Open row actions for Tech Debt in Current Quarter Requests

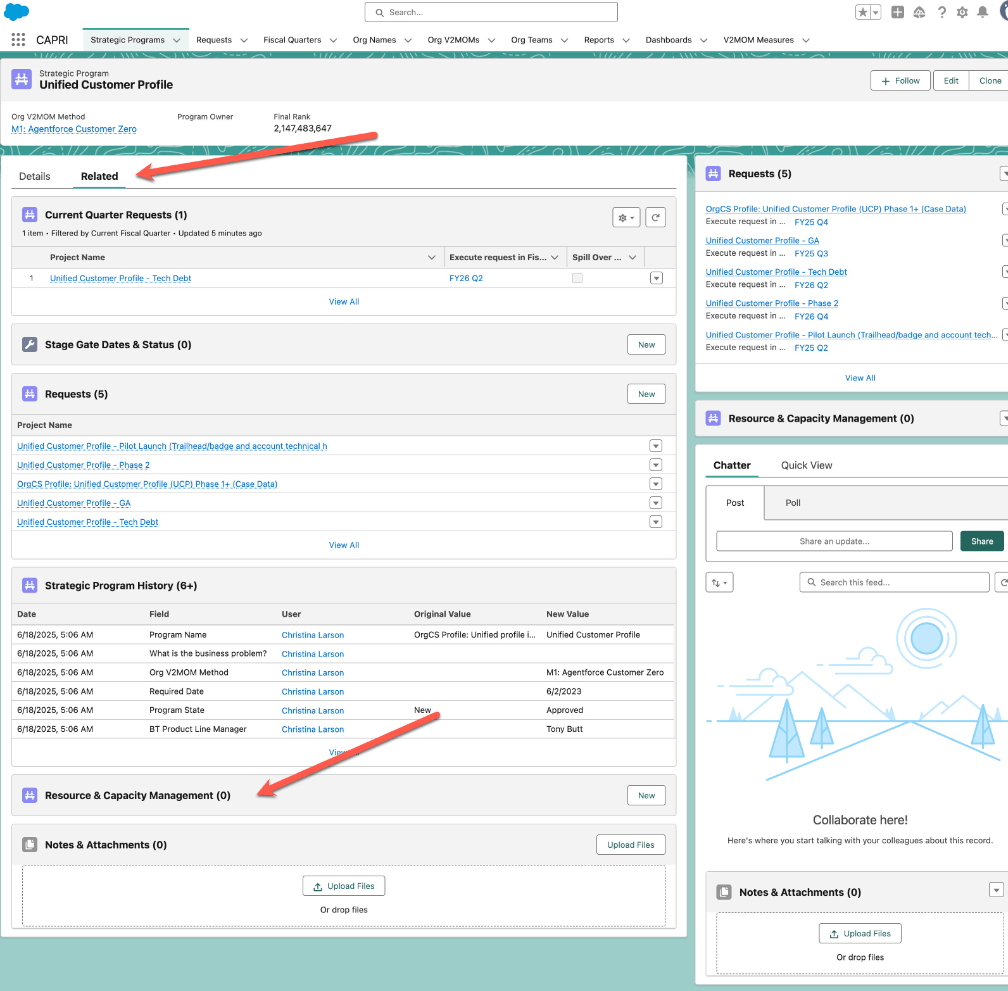[656, 278]
